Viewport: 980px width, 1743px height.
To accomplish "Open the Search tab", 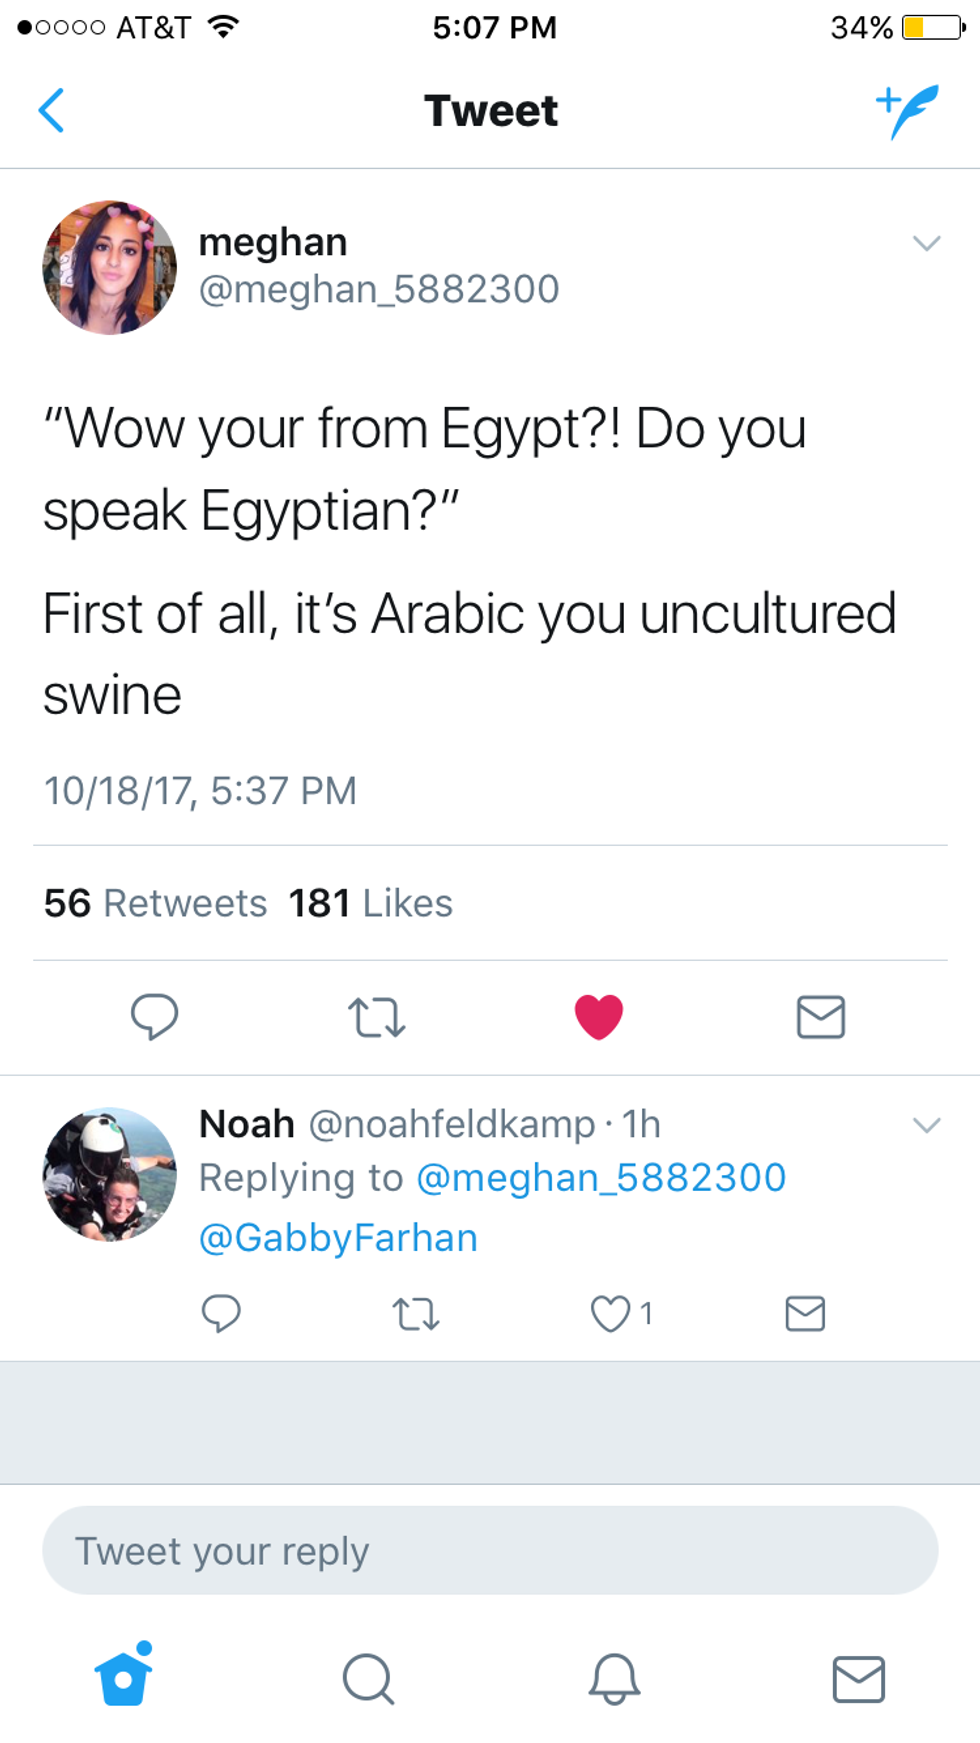I will pyautogui.click(x=368, y=1678).
